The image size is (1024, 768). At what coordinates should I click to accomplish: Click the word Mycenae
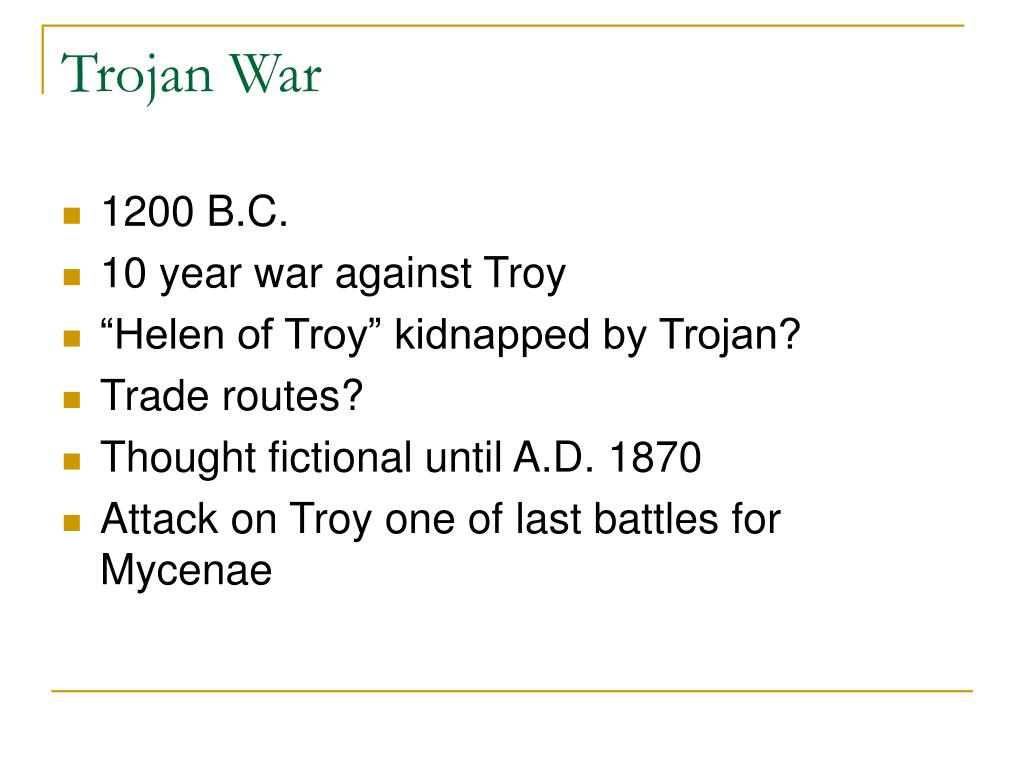pos(186,571)
